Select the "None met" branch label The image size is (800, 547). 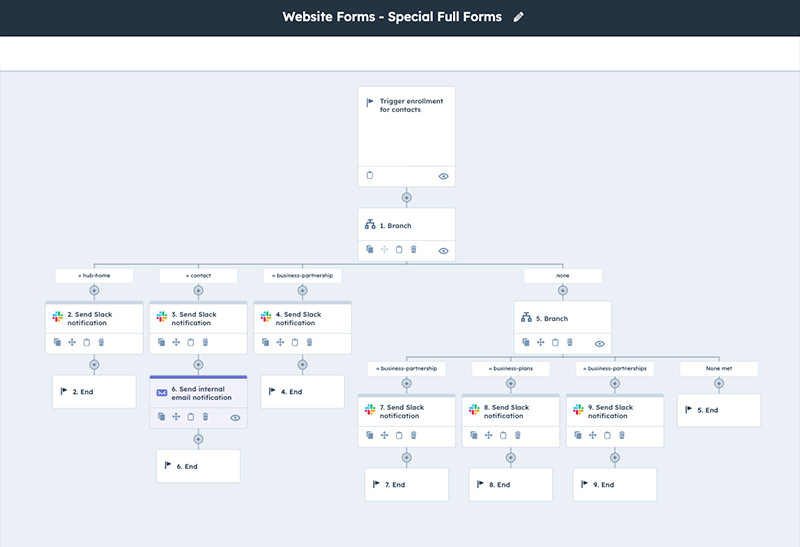click(718, 368)
